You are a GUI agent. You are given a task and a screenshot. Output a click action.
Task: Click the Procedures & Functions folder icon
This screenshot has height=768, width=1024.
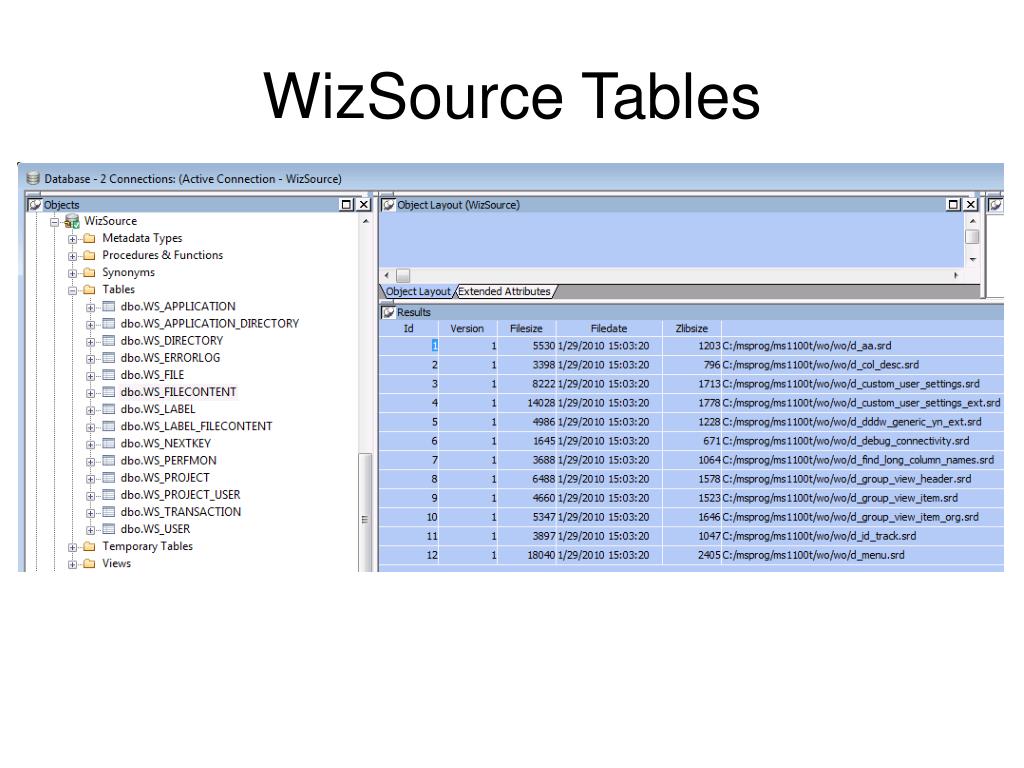coord(89,255)
